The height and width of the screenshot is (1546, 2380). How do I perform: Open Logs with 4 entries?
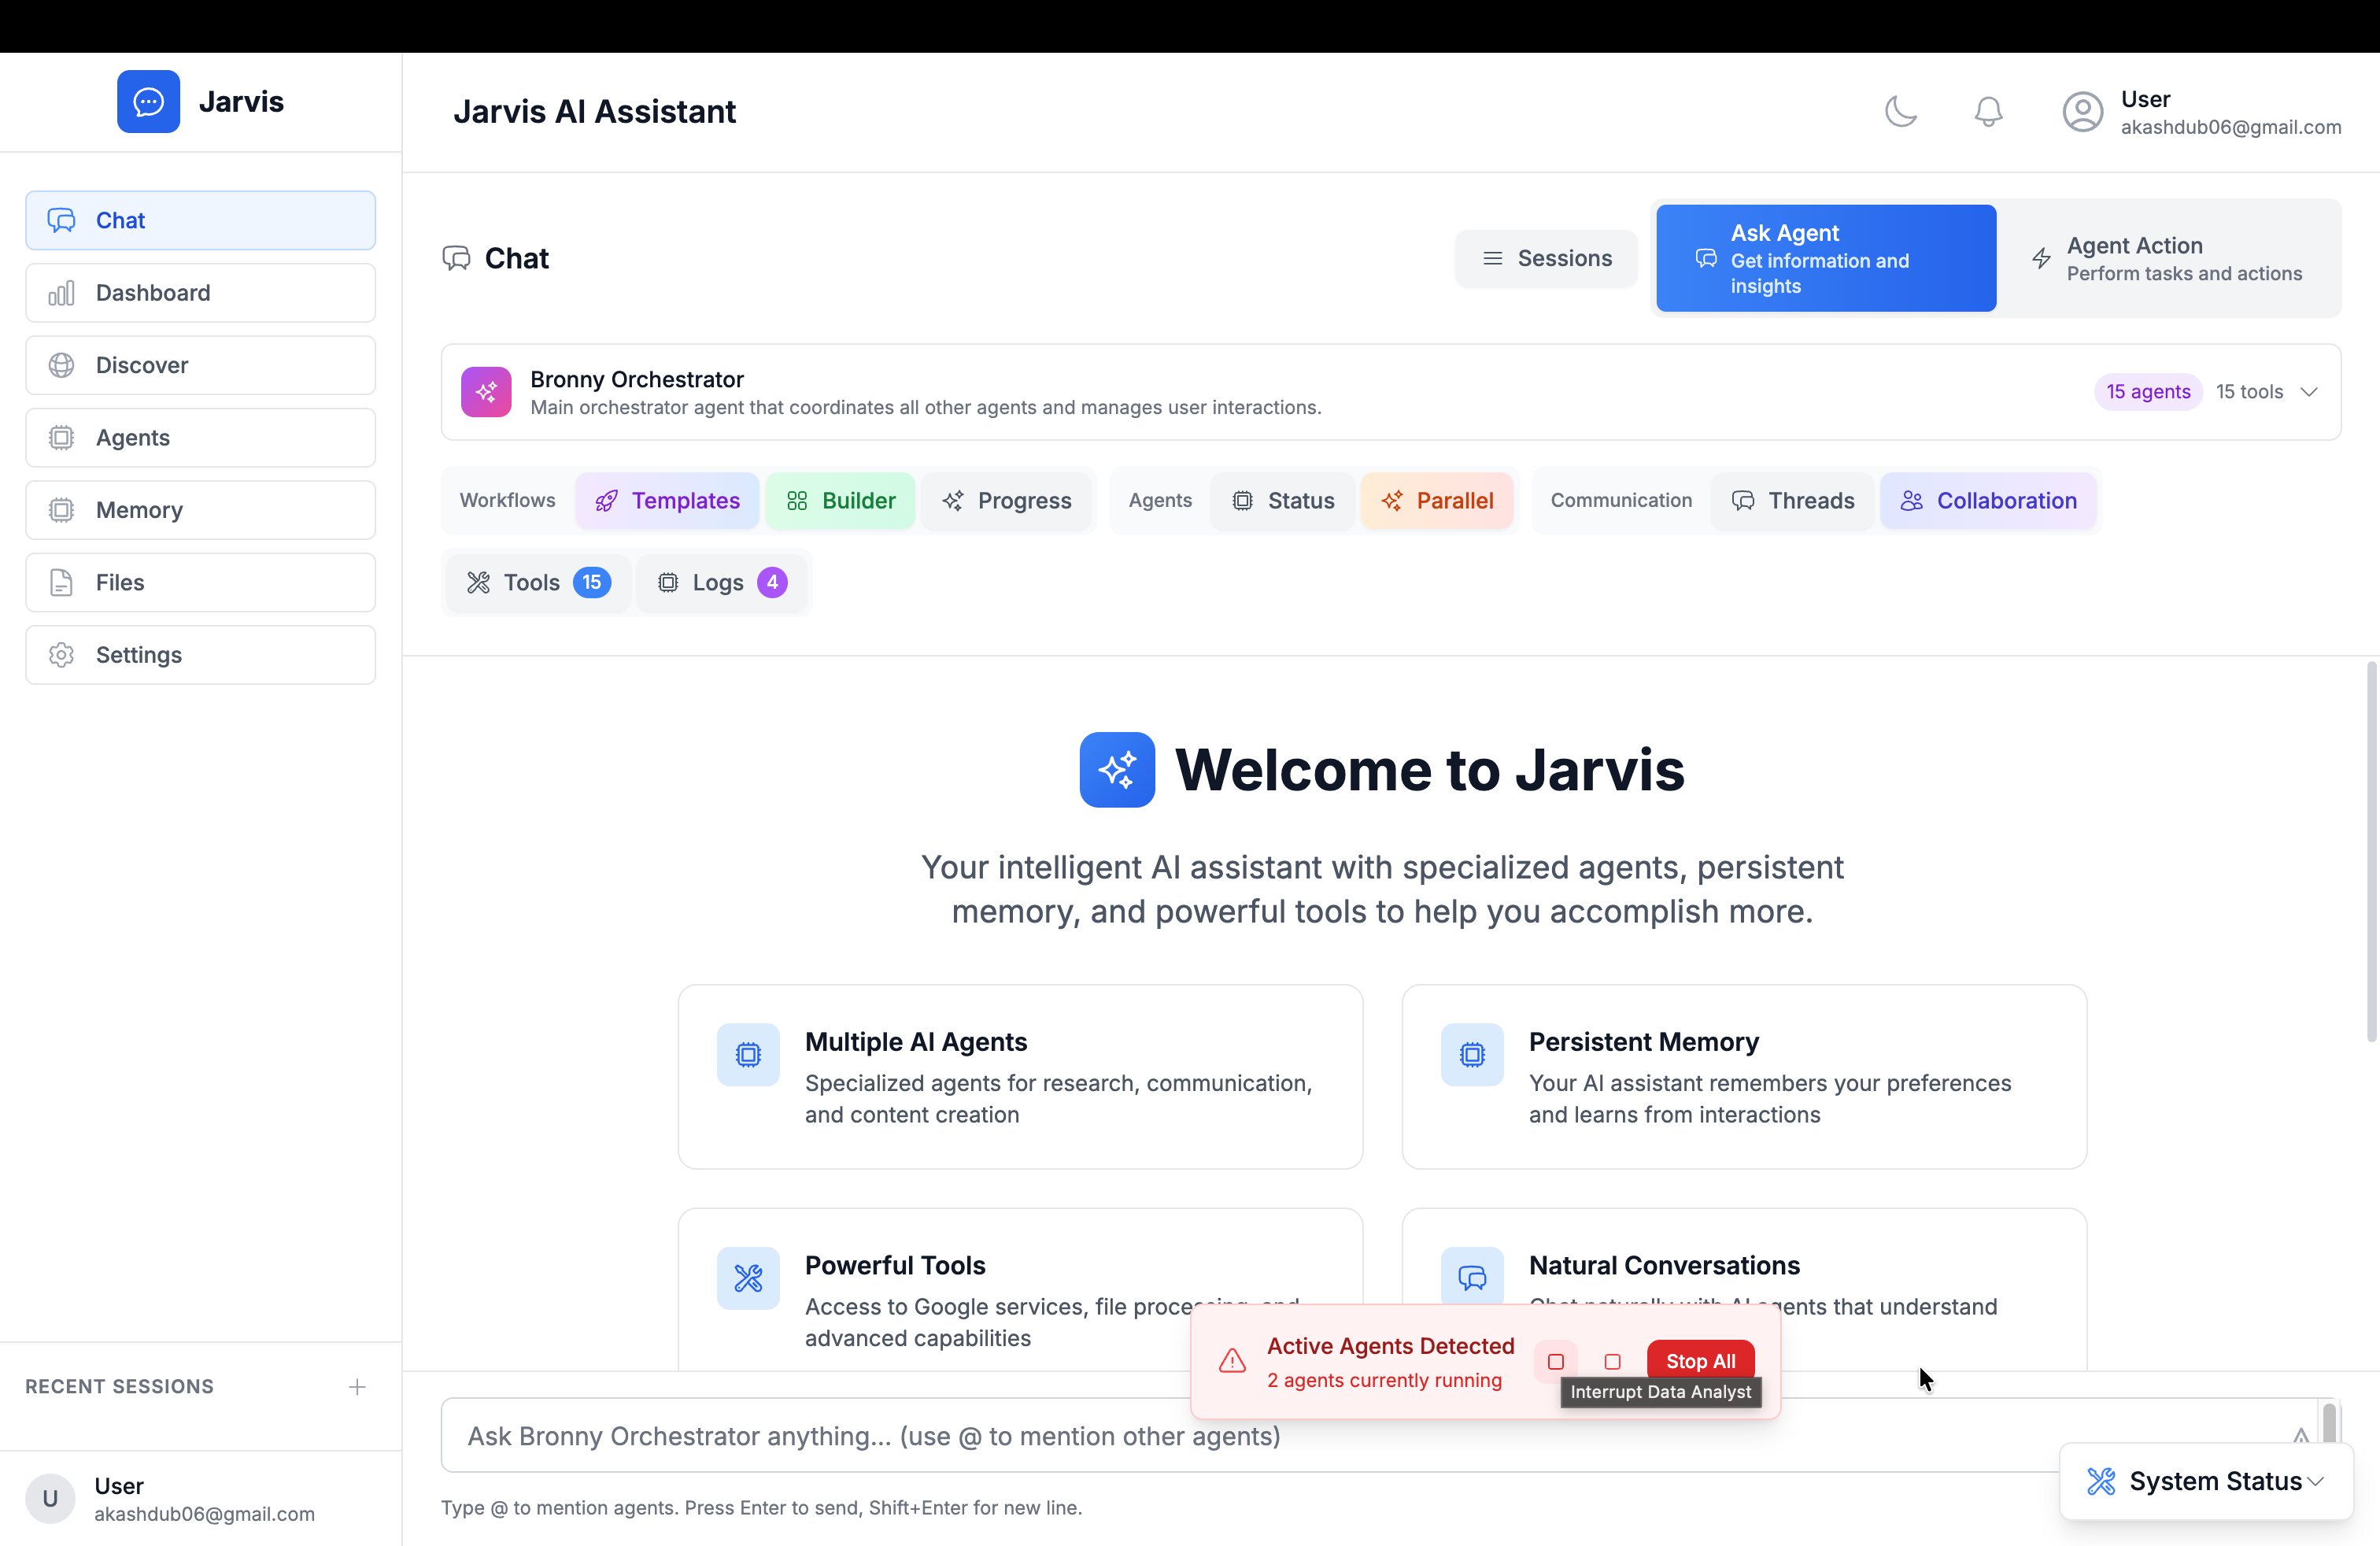(x=721, y=582)
